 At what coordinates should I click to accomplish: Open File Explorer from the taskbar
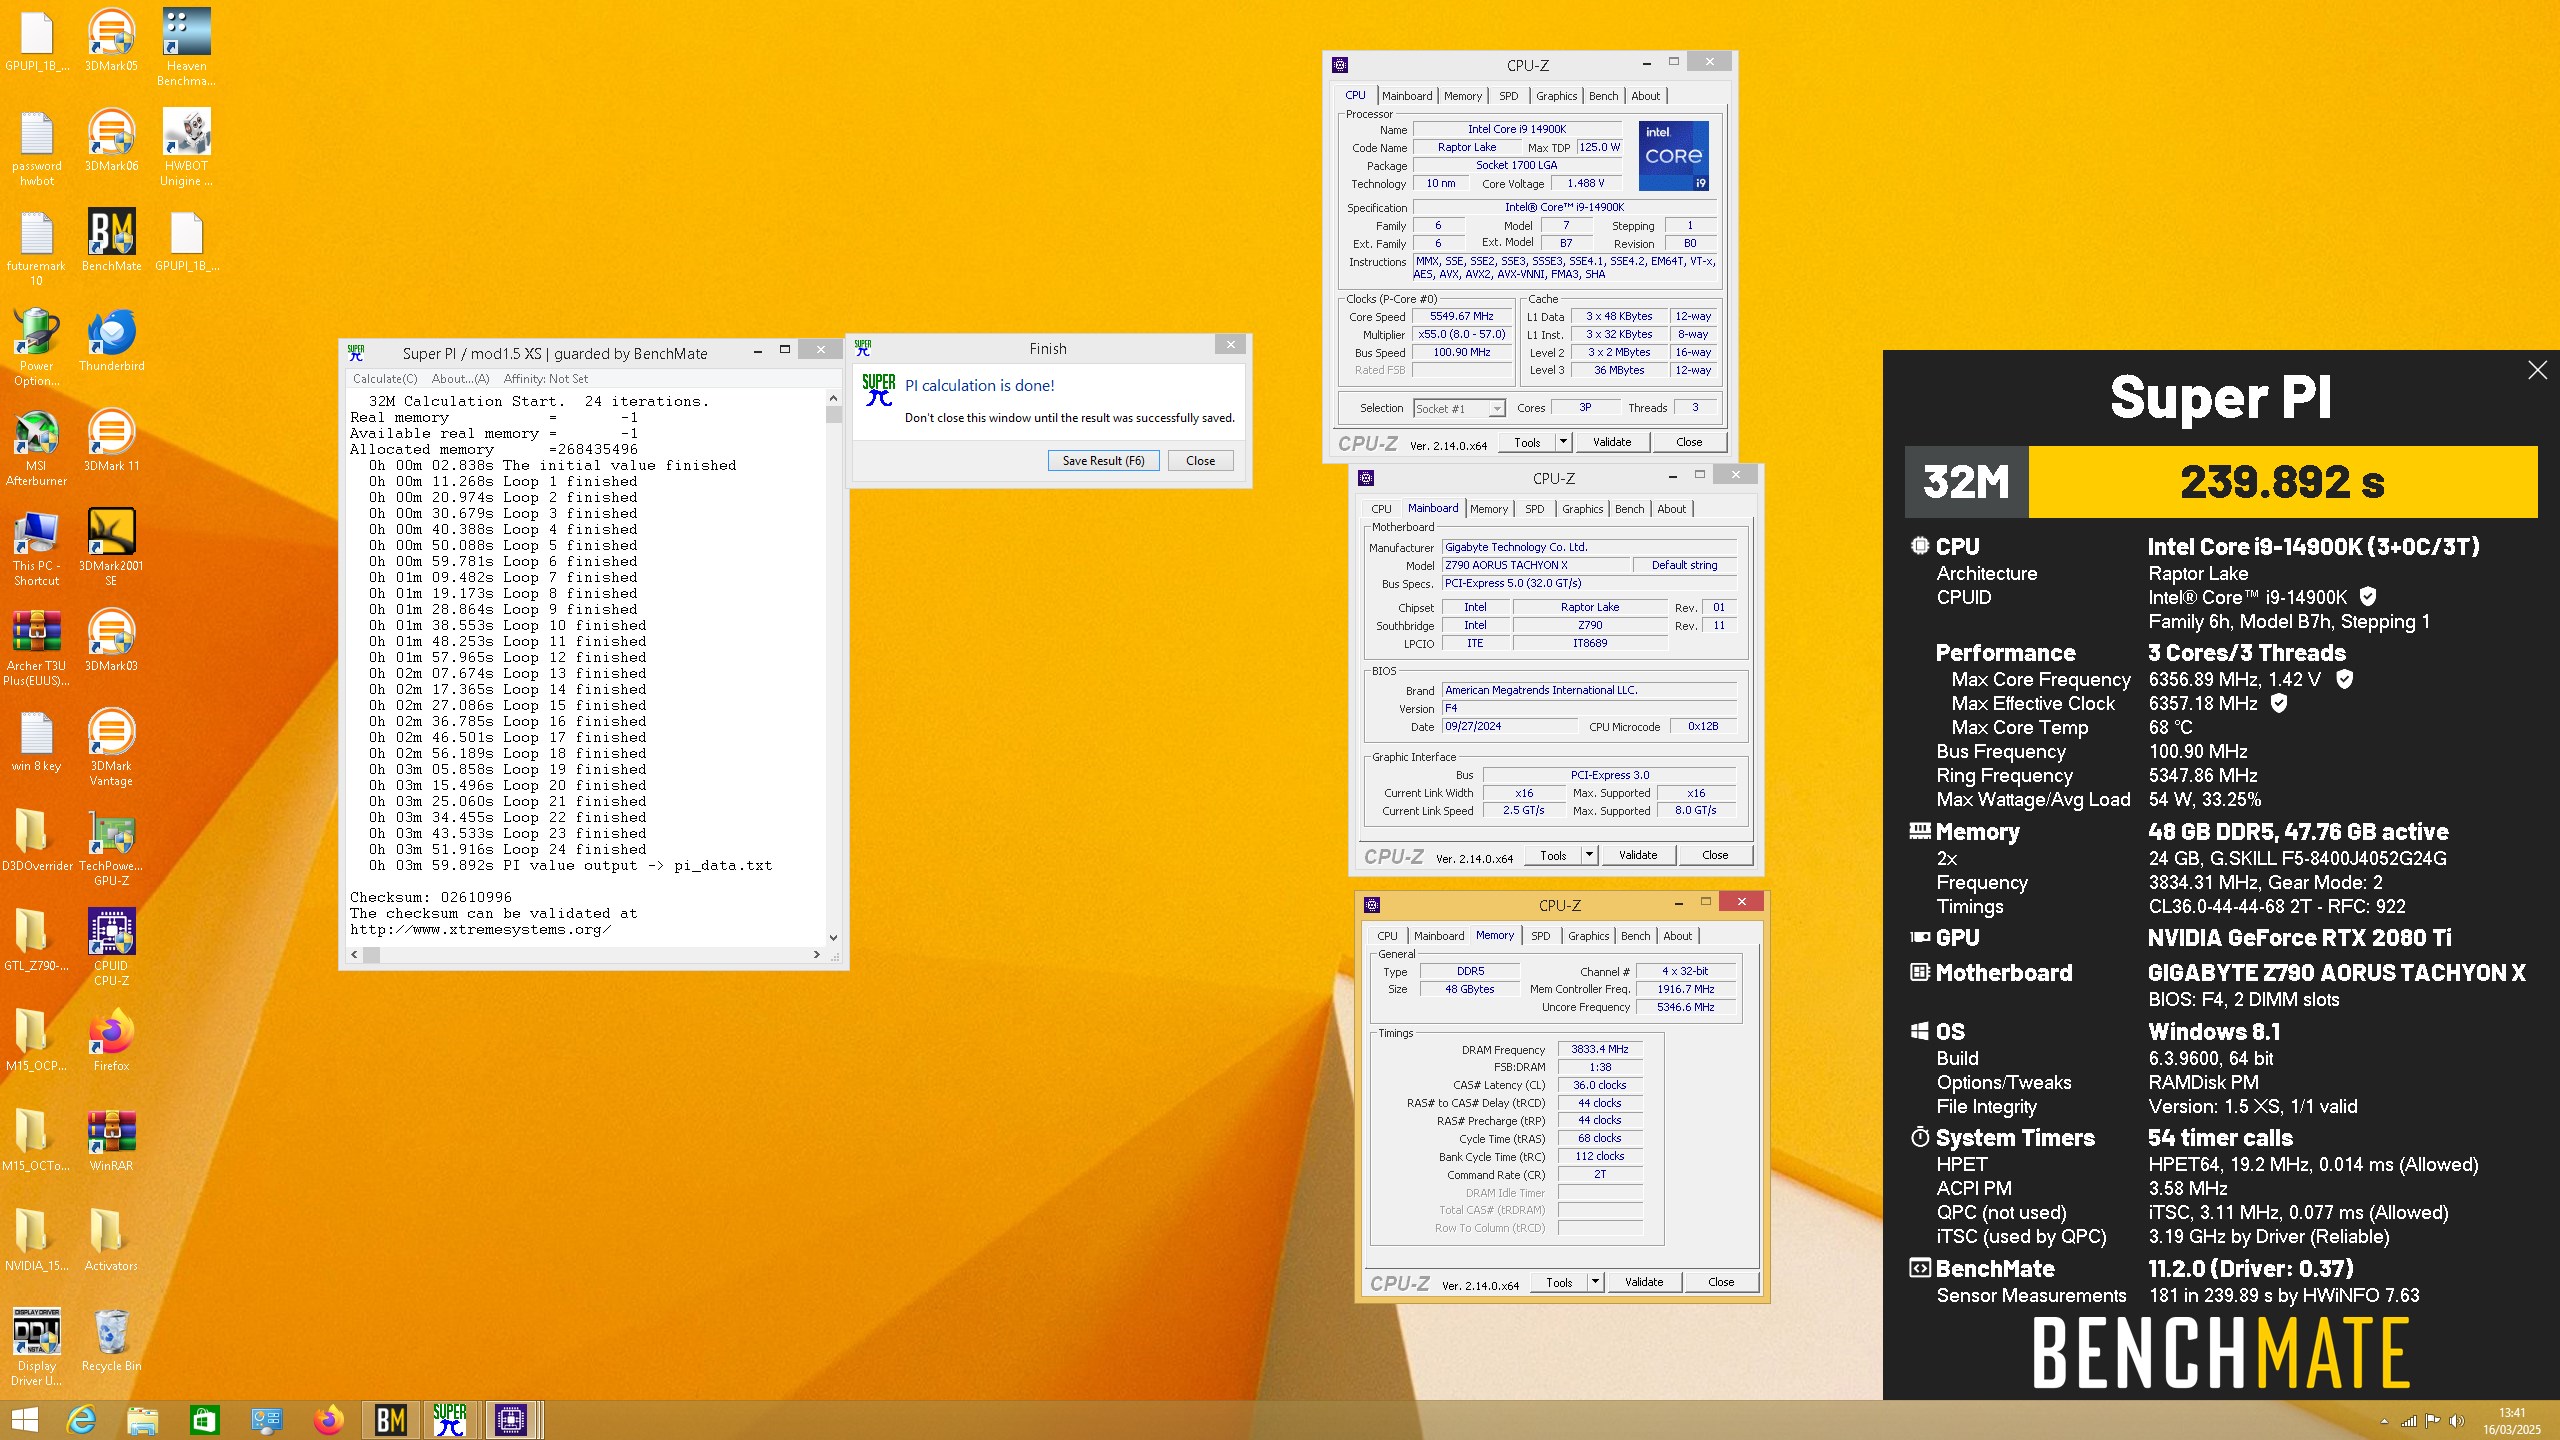[x=143, y=1420]
